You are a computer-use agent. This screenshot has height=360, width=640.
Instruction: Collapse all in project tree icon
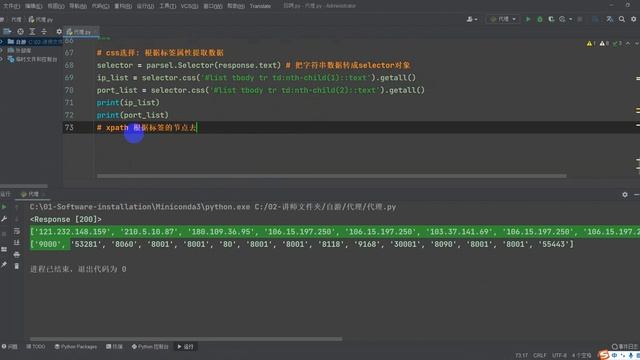click(44, 31)
